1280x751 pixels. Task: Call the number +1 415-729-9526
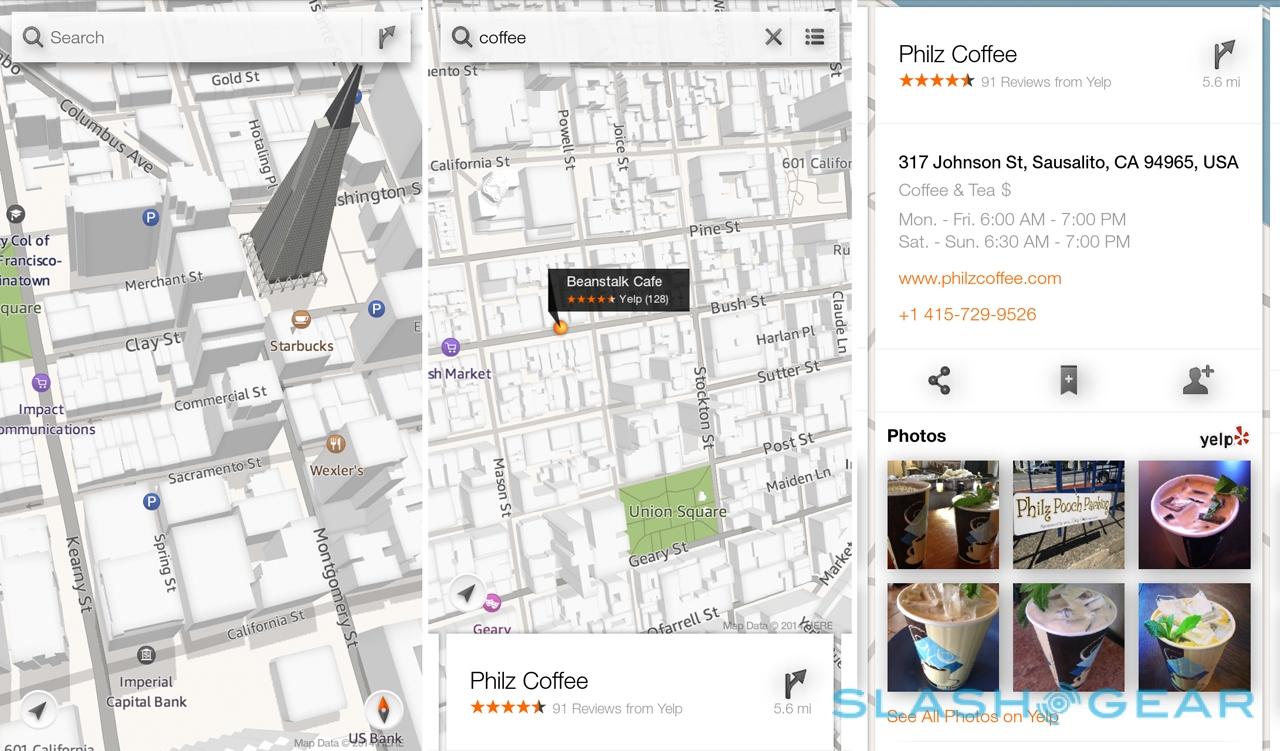(967, 314)
